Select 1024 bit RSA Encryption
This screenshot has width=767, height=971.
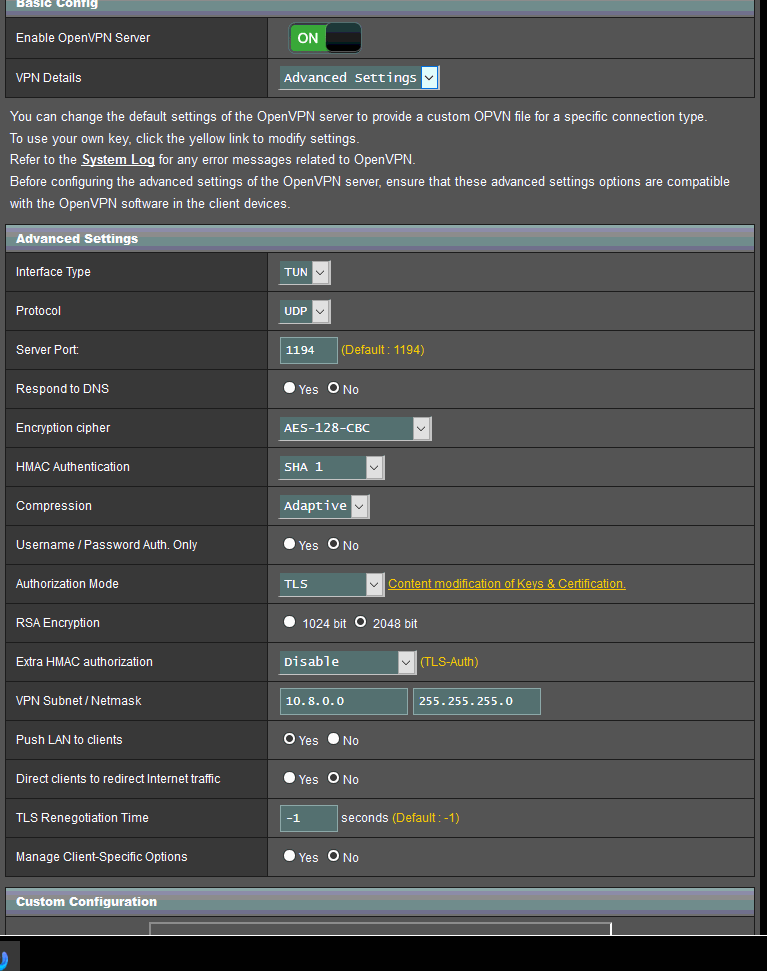point(290,622)
